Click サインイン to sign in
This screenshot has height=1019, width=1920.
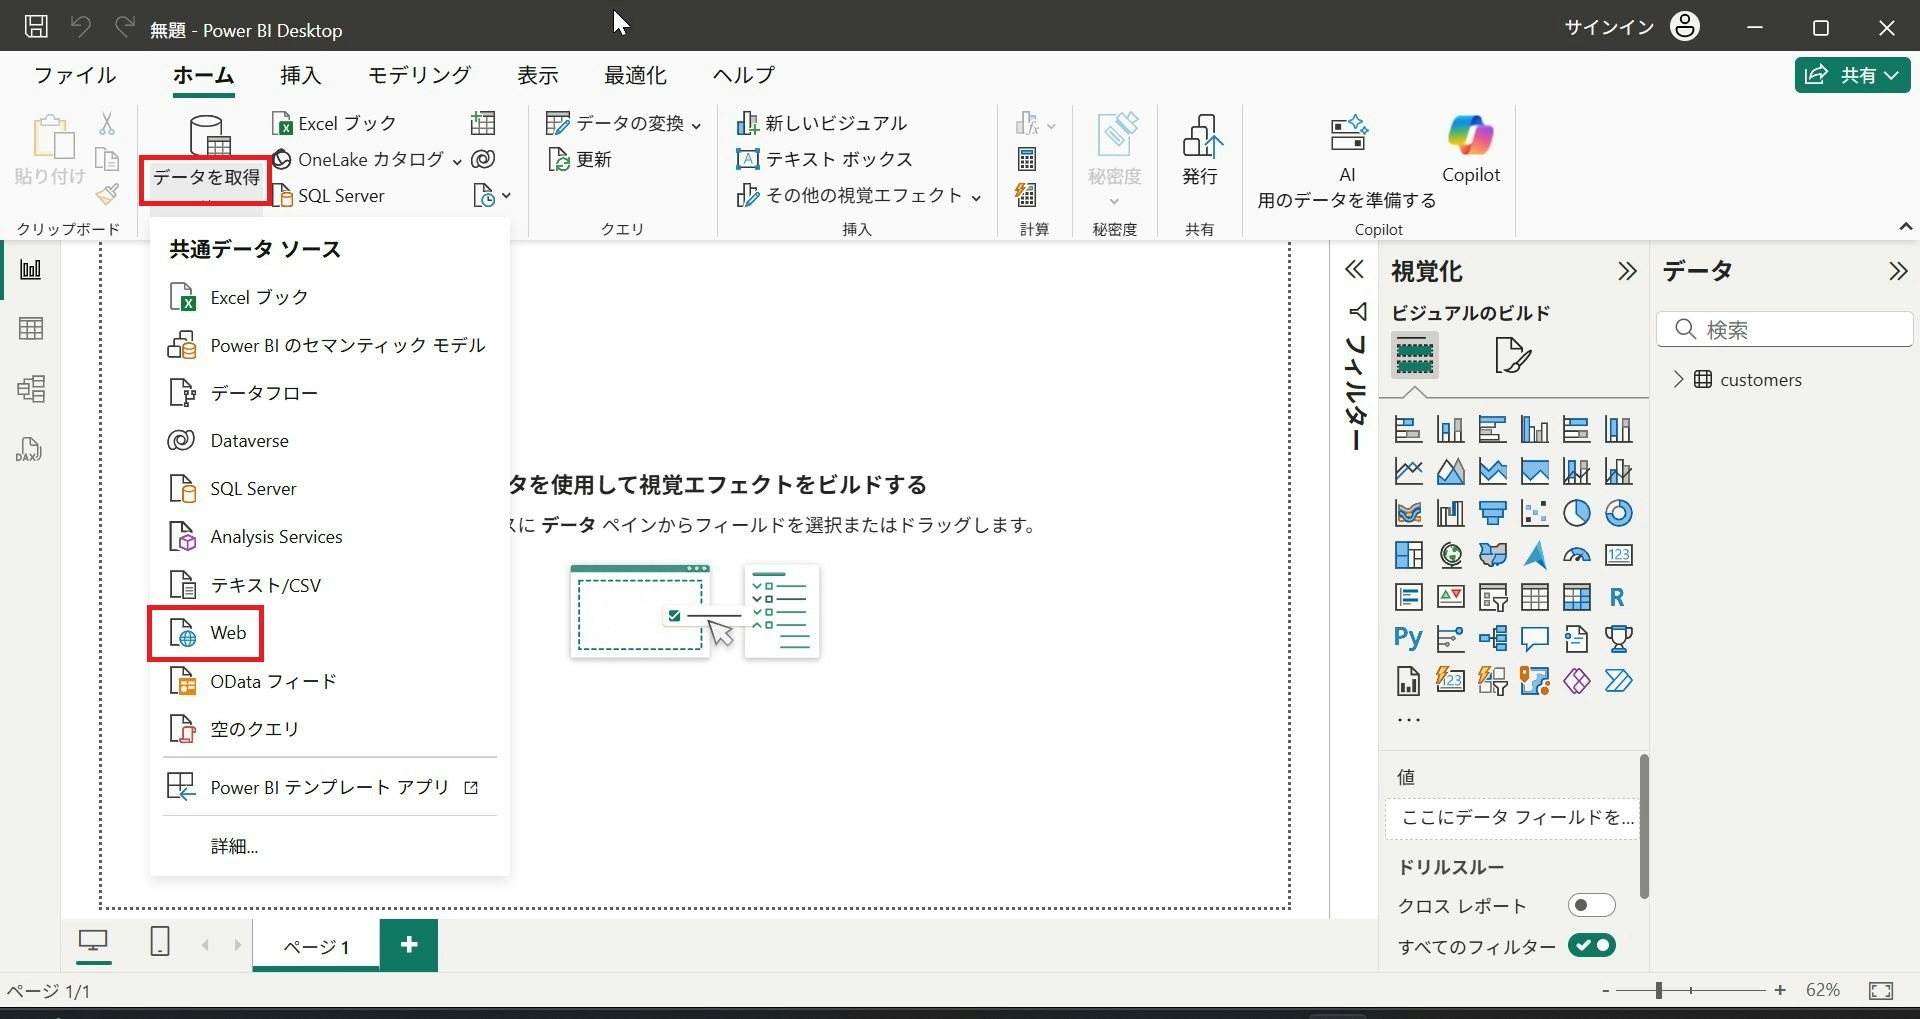pyautogui.click(x=1609, y=27)
